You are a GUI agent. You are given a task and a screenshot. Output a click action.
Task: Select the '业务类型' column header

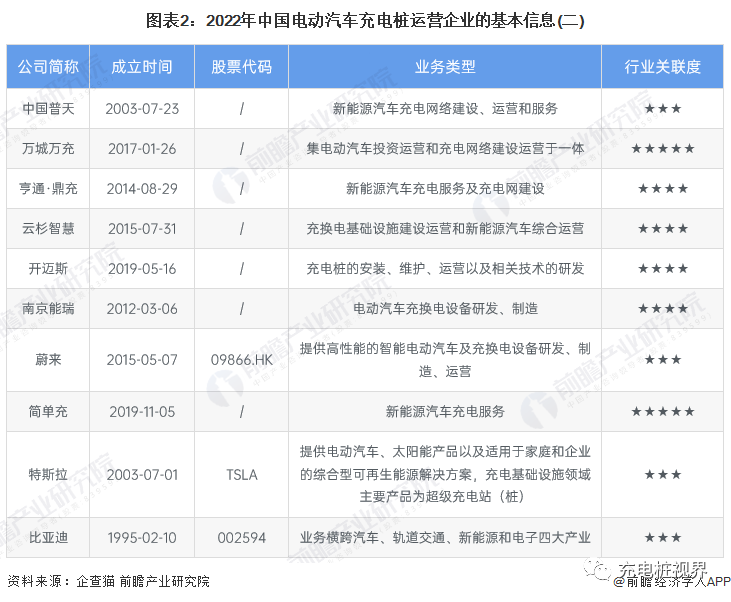pos(445,67)
